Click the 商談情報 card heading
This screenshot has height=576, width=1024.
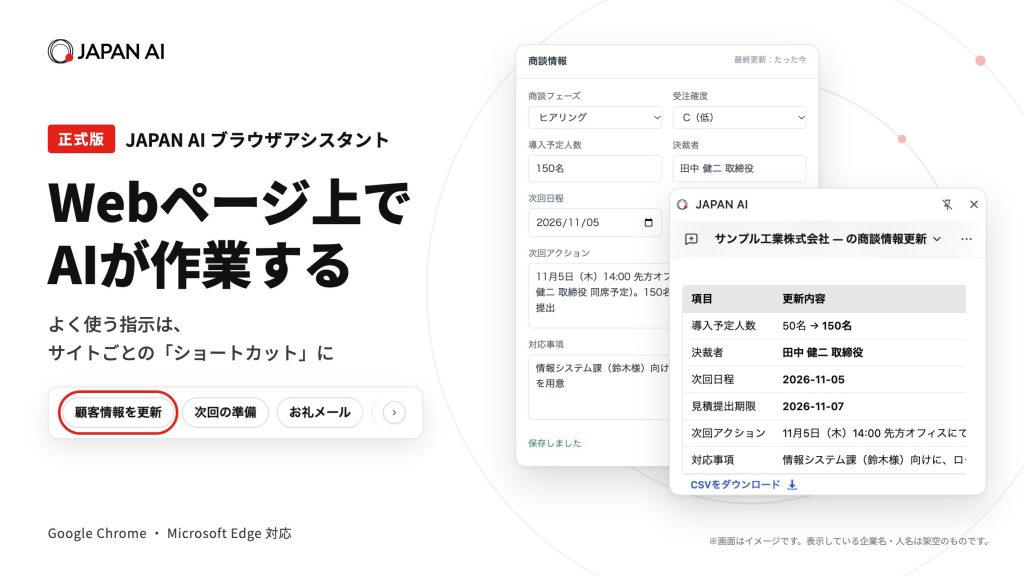pyautogui.click(x=547, y=61)
